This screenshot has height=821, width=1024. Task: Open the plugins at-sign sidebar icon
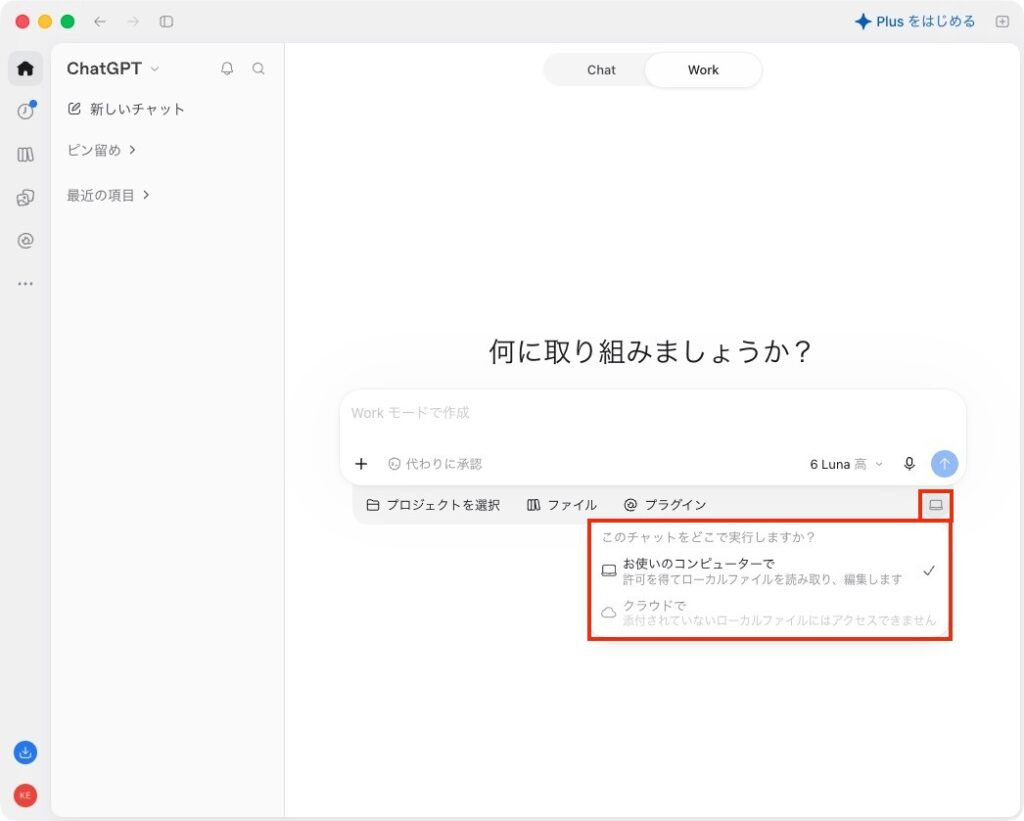(x=25, y=241)
